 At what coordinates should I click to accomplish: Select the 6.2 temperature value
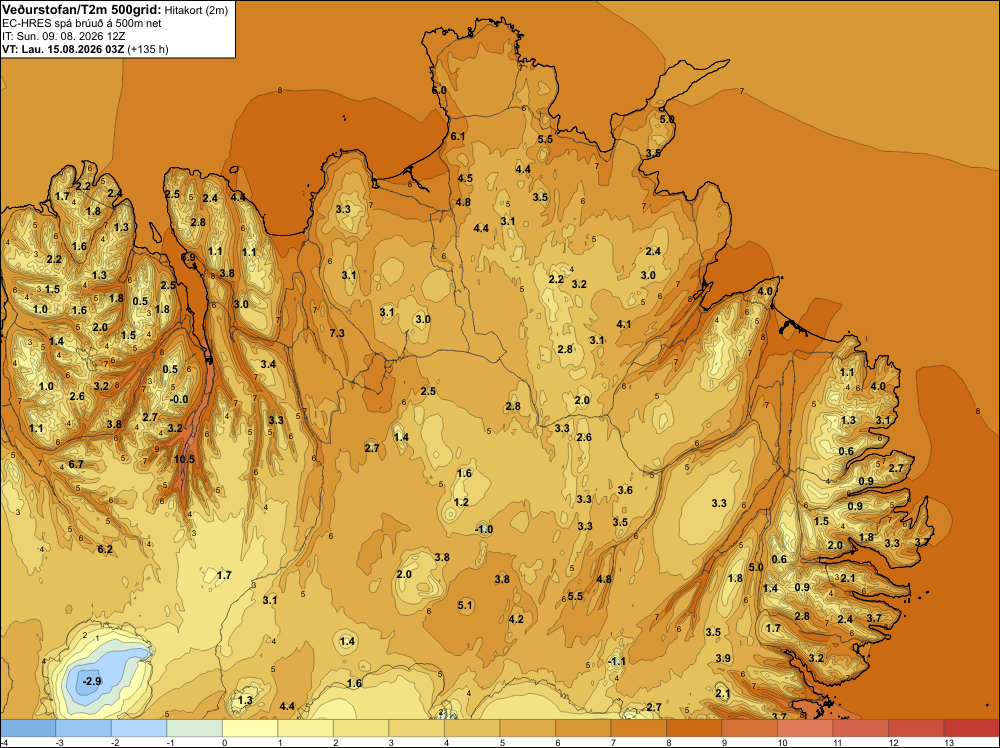coord(105,549)
